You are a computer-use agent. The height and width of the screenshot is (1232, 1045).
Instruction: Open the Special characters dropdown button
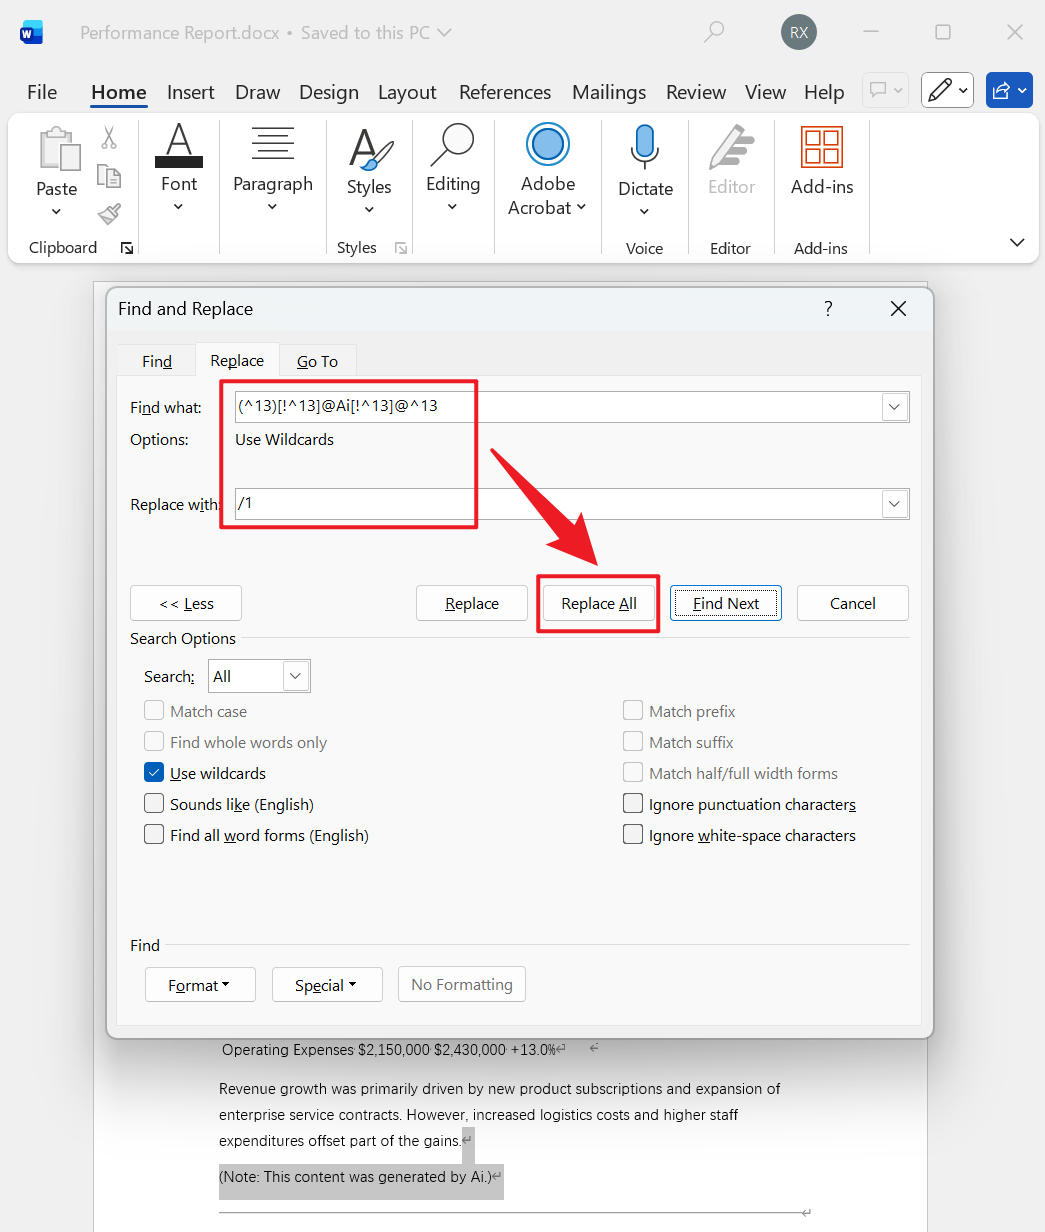[327, 985]
